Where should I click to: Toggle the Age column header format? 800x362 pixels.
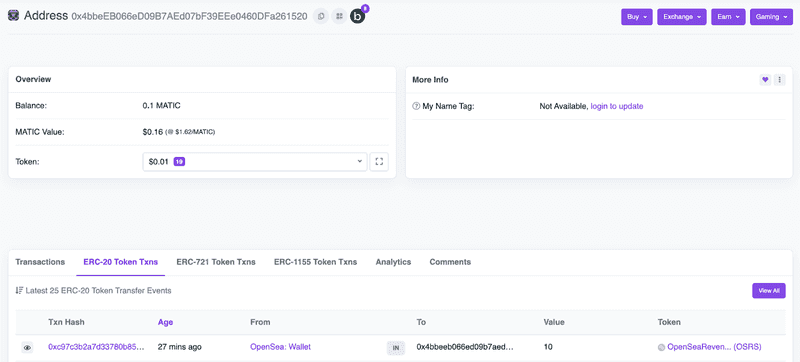(x=165, y=322)
